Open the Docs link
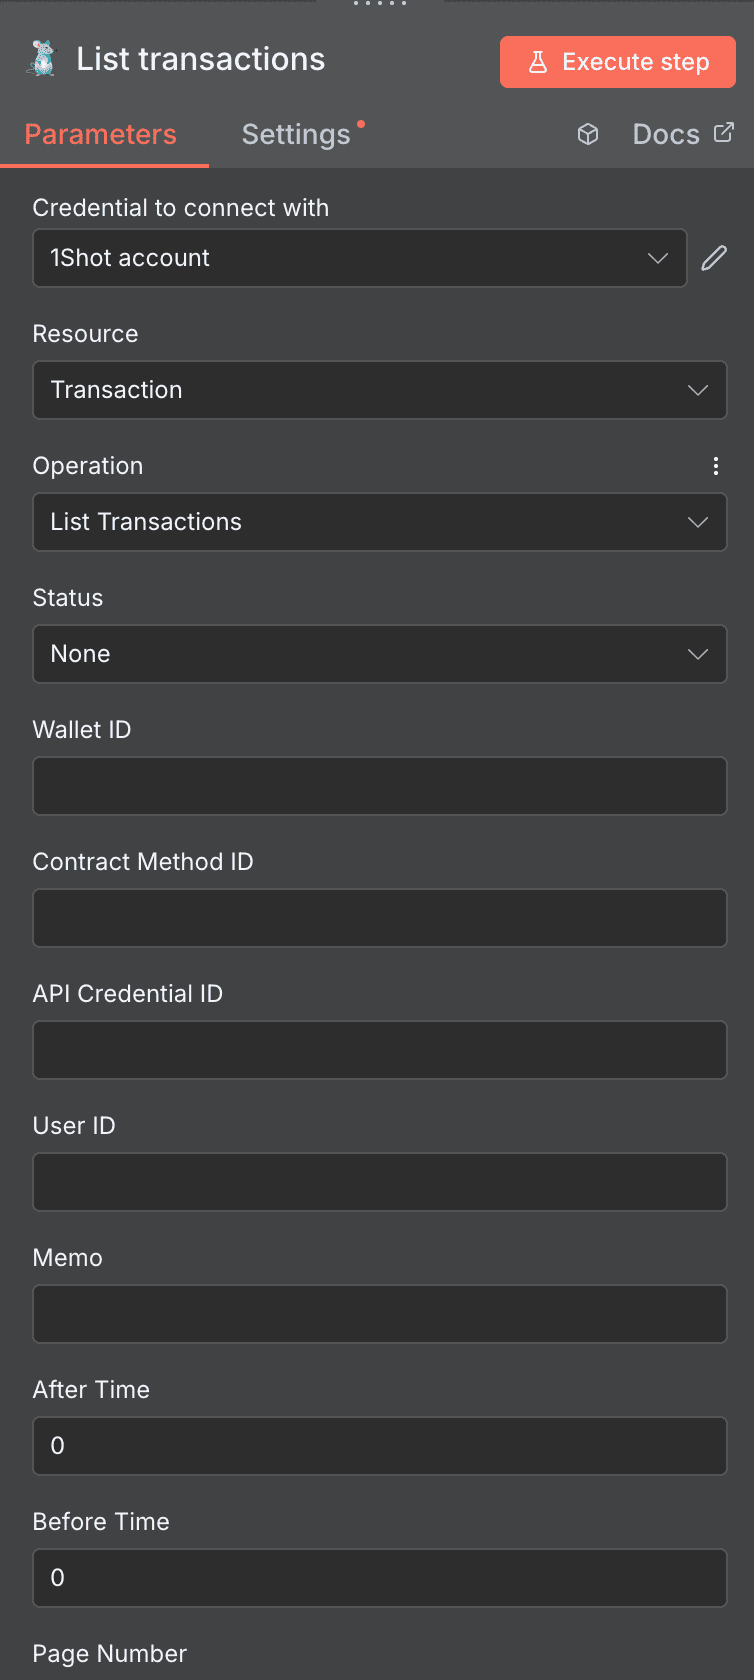Screen dimensions: 754x1680 pyautogui.click(x=665, y=133)
